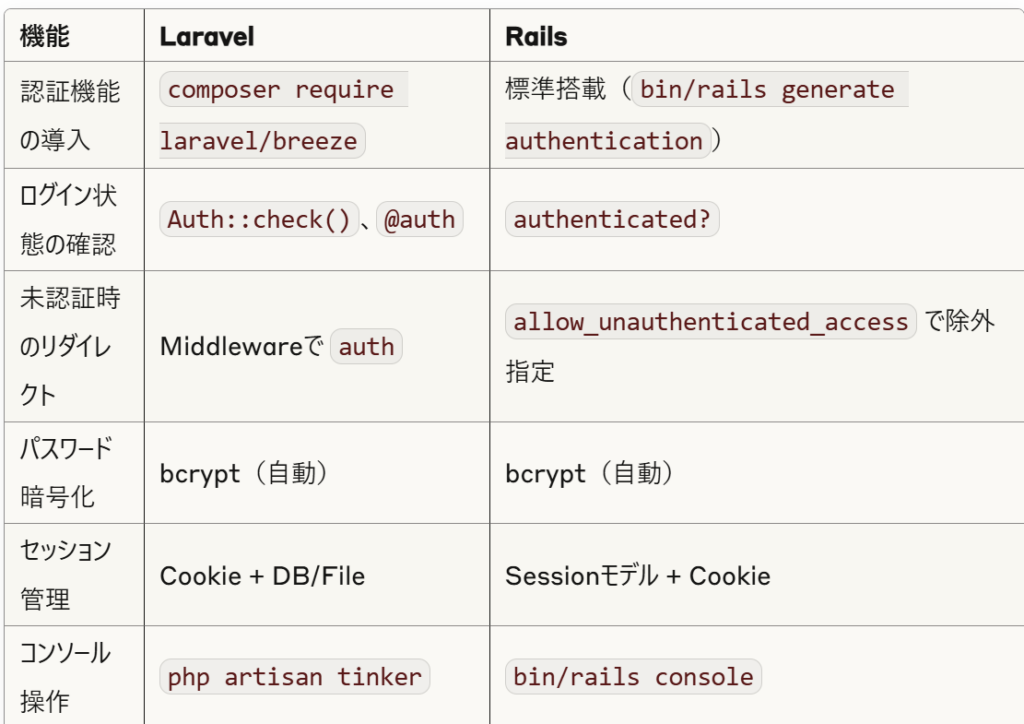Click the "Rails" column header
The width and height of the screenshot is (1024, 724).
tap(536, 37)
